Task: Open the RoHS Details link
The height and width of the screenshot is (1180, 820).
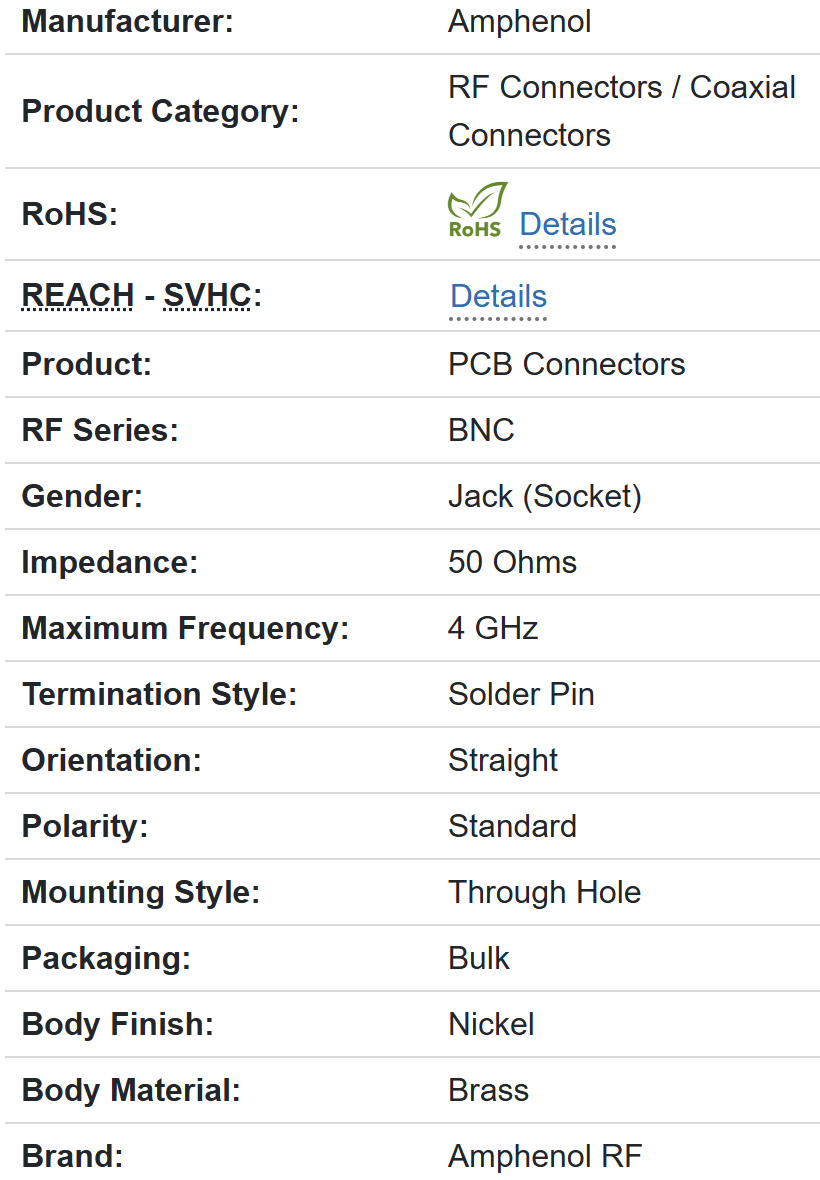Action: pyautogui.click(x=567, y=224)
